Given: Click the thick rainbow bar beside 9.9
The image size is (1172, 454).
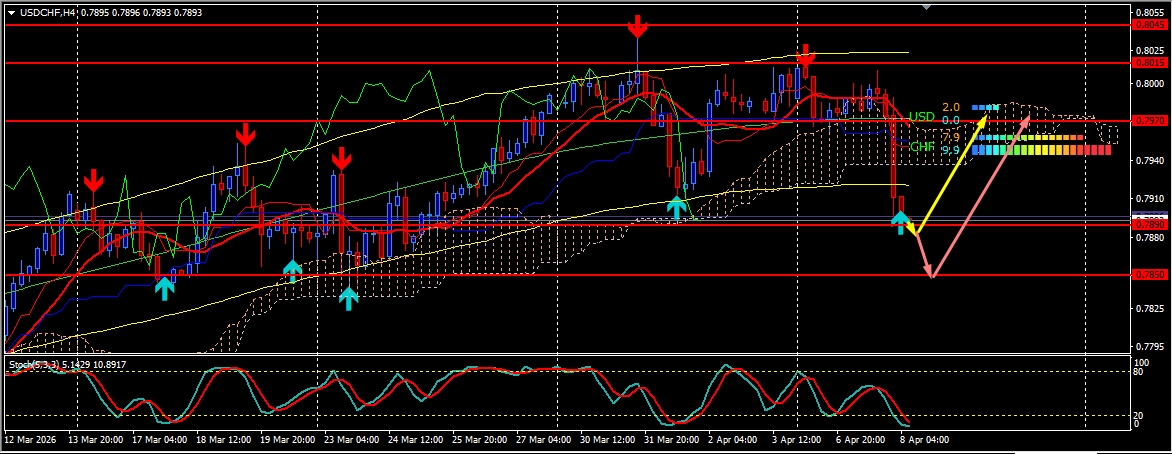Looking at the screenshot, I should click(x=1041, y=150).
